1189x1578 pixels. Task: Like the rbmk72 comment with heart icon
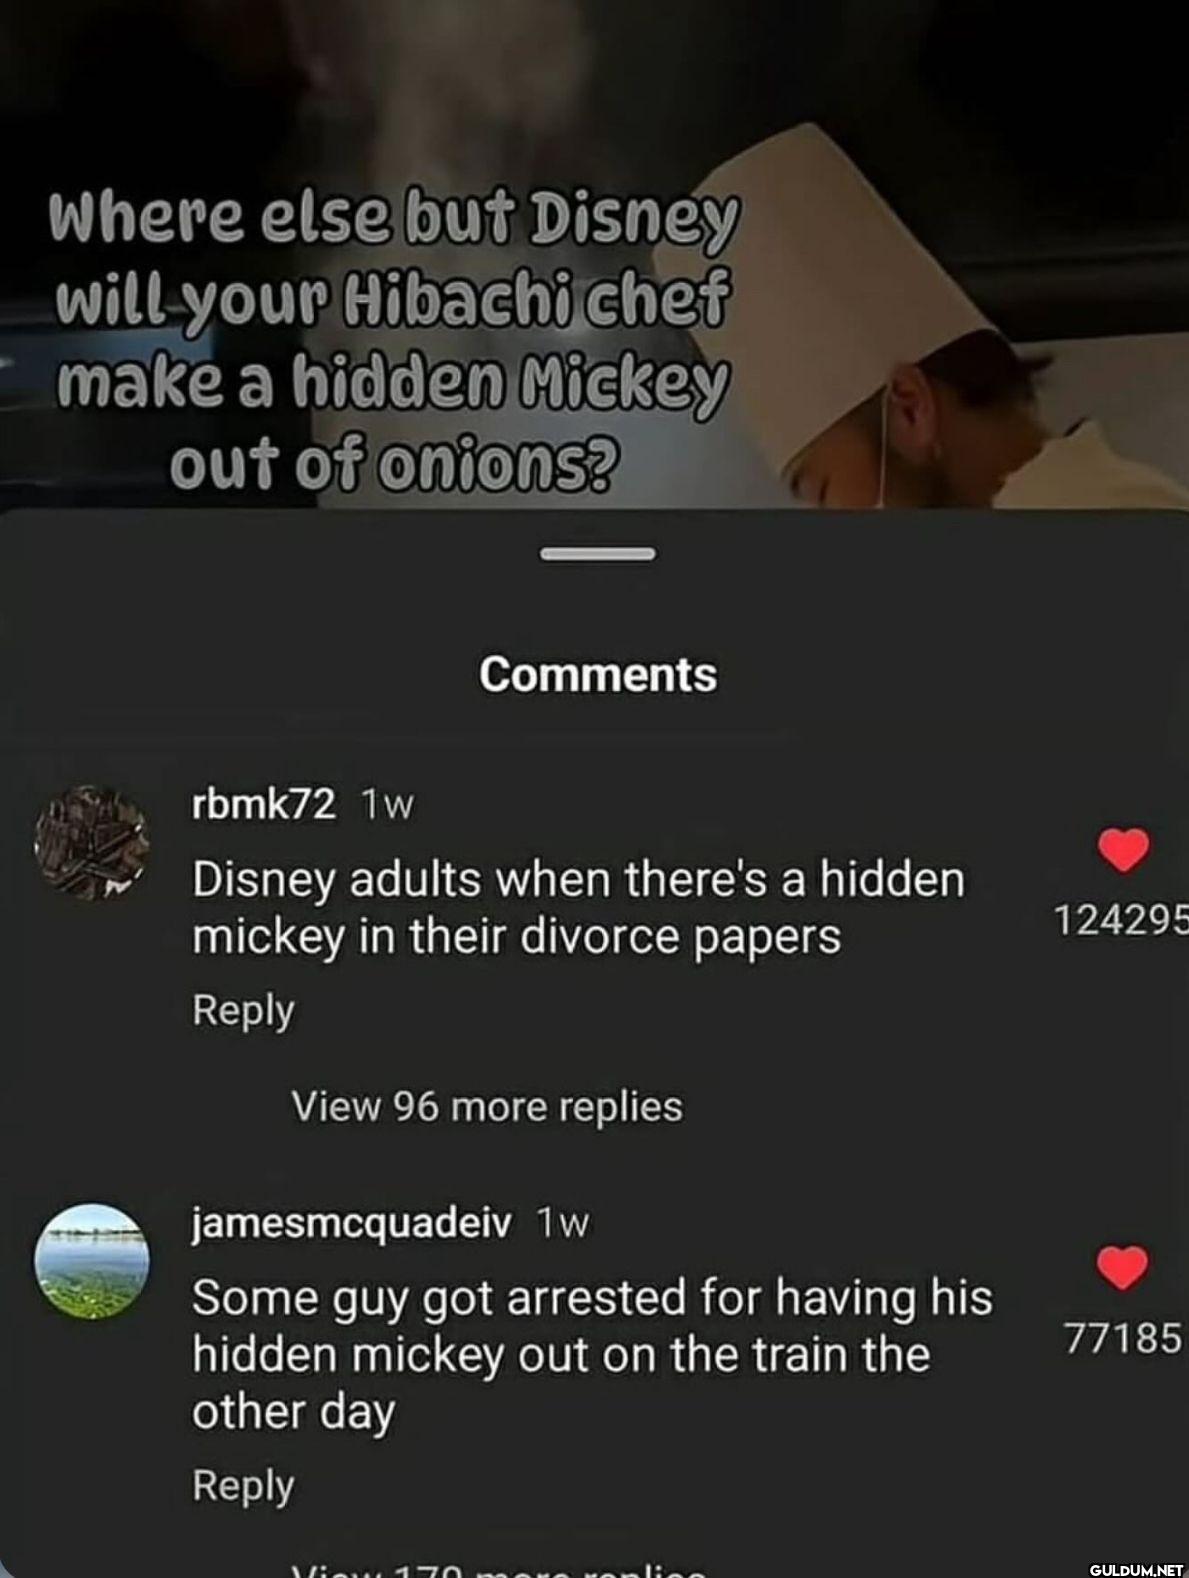1123,851
